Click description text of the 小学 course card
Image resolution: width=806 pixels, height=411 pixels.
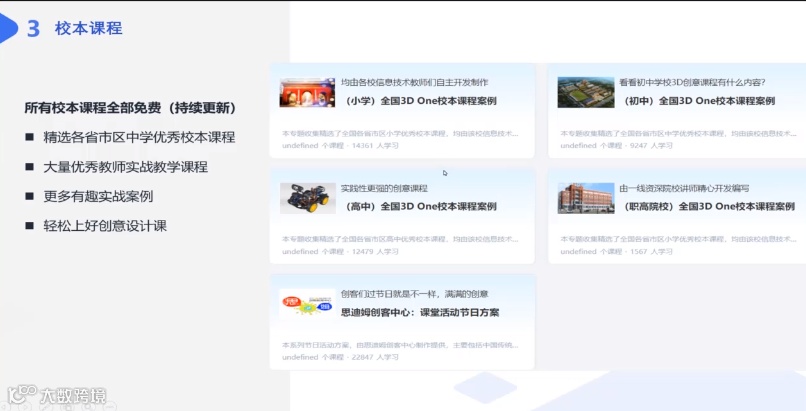click(400, 134)
